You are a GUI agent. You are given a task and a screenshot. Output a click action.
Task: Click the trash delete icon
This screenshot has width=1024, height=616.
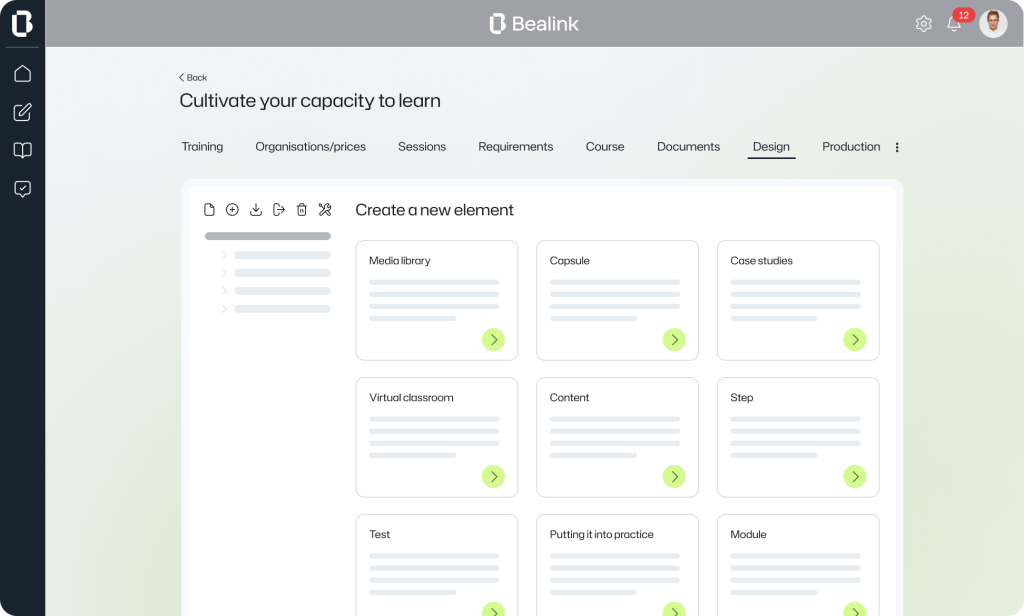302,210
